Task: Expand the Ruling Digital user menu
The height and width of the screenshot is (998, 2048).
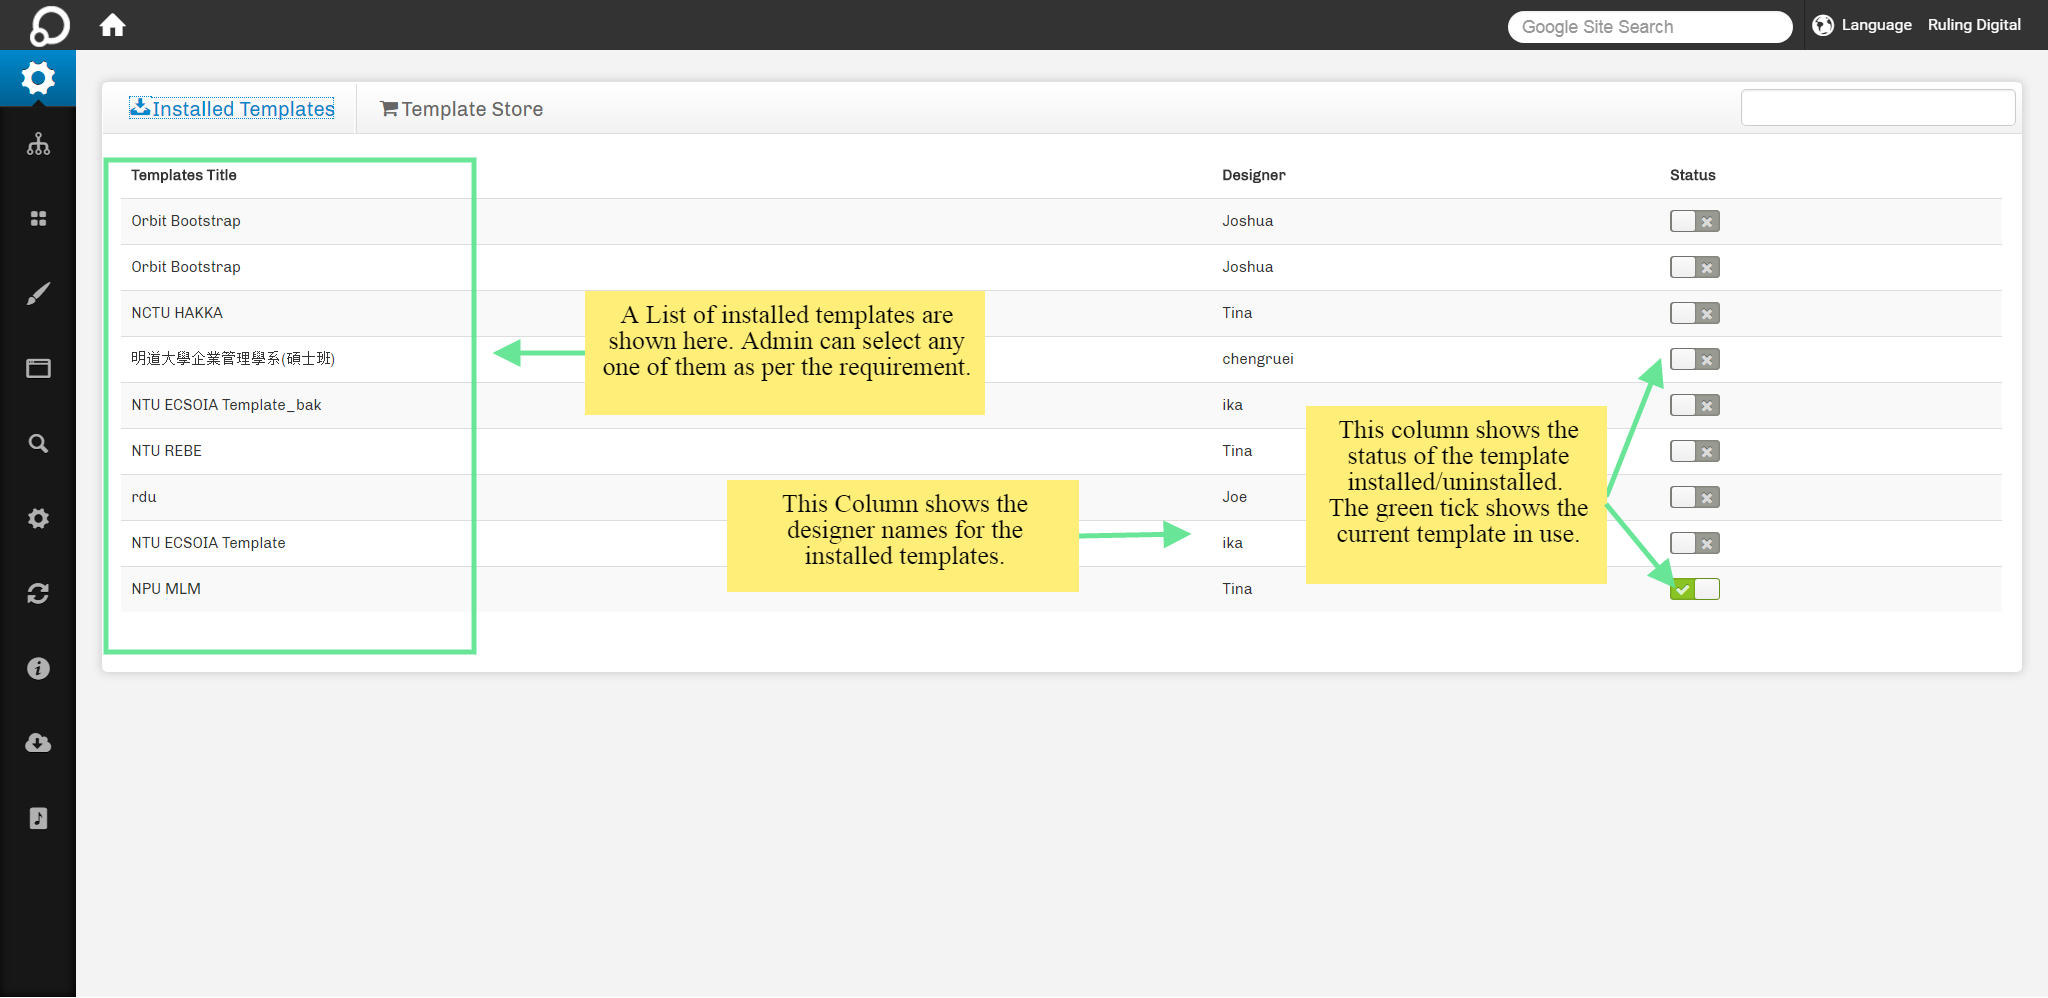Action: 1974,25
